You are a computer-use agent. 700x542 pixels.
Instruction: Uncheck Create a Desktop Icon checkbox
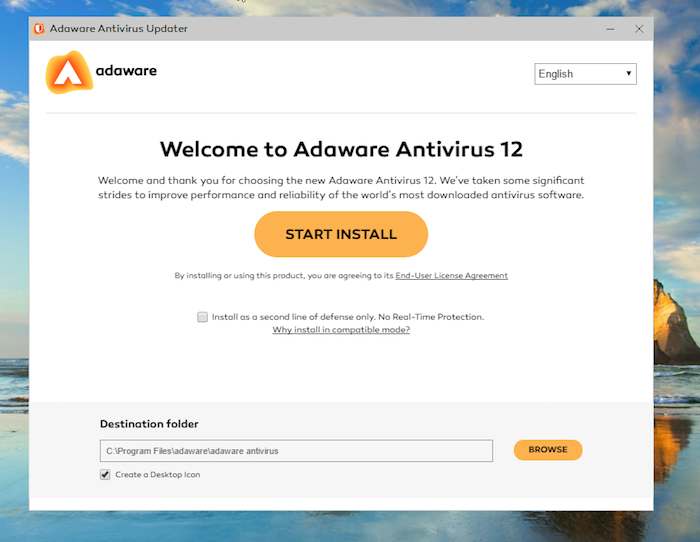pyautogui.click(x=105, y=475)
